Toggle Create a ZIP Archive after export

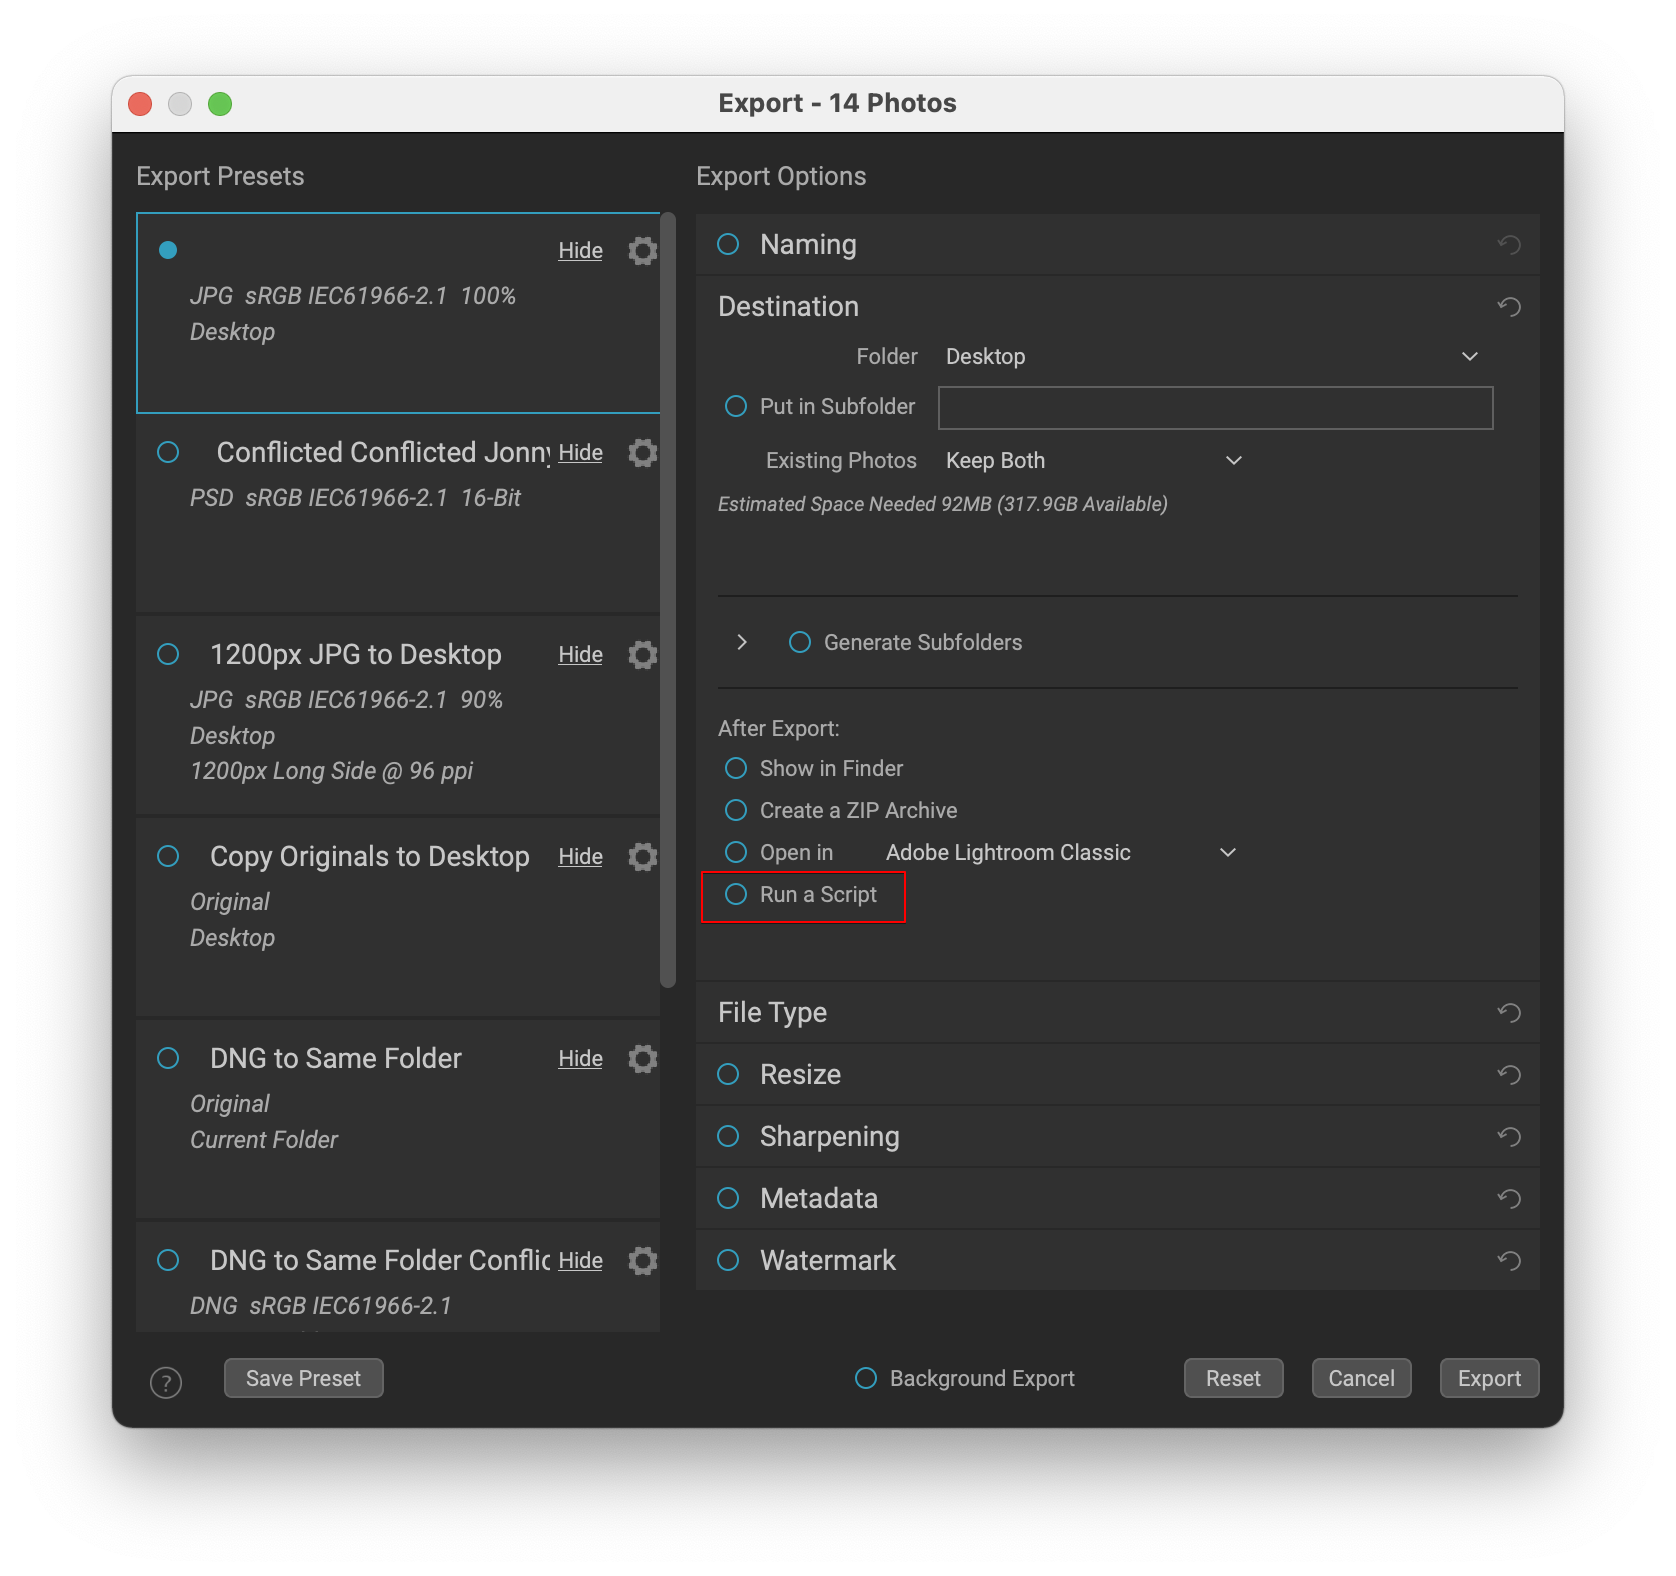click(x=736, y=811)
